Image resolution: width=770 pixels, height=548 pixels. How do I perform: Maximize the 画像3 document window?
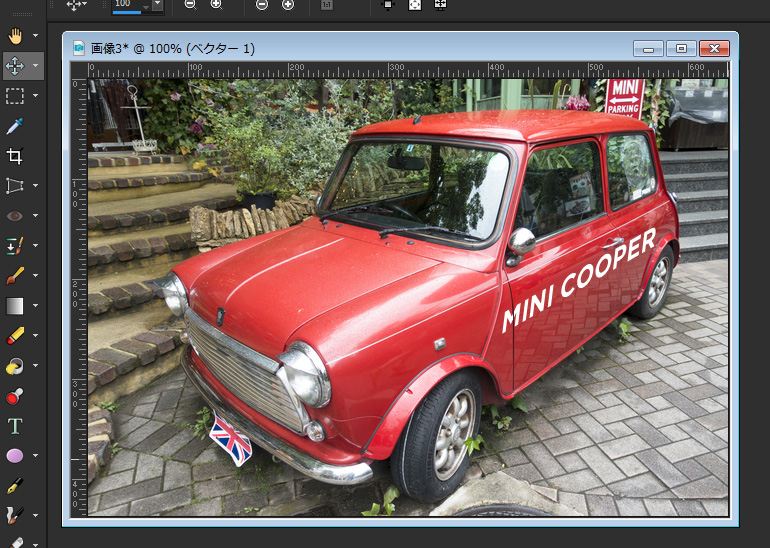coord(681,49)
